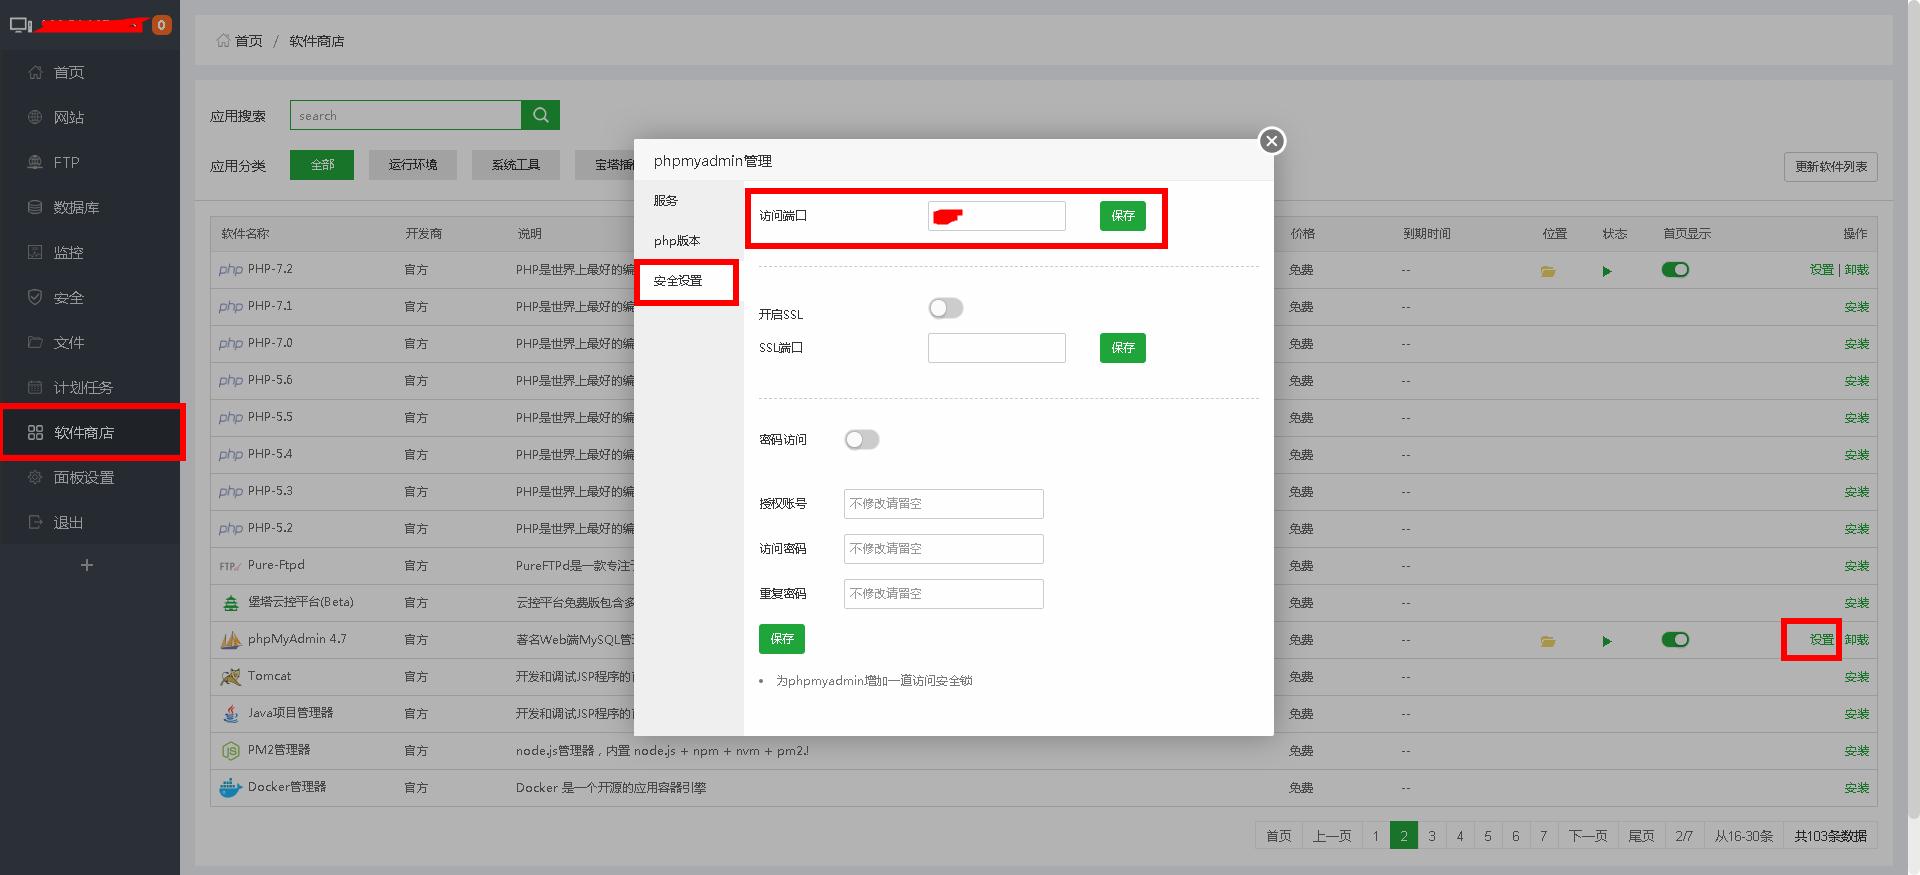Click the 重复密码 input field
Viewport: 1920px width, 875px height.
click(x=944, y=594)
